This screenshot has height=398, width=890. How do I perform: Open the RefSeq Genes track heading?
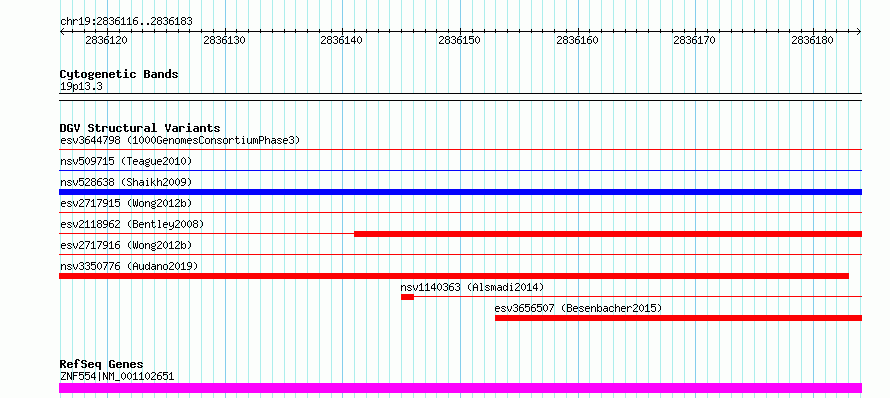[102, 364]
